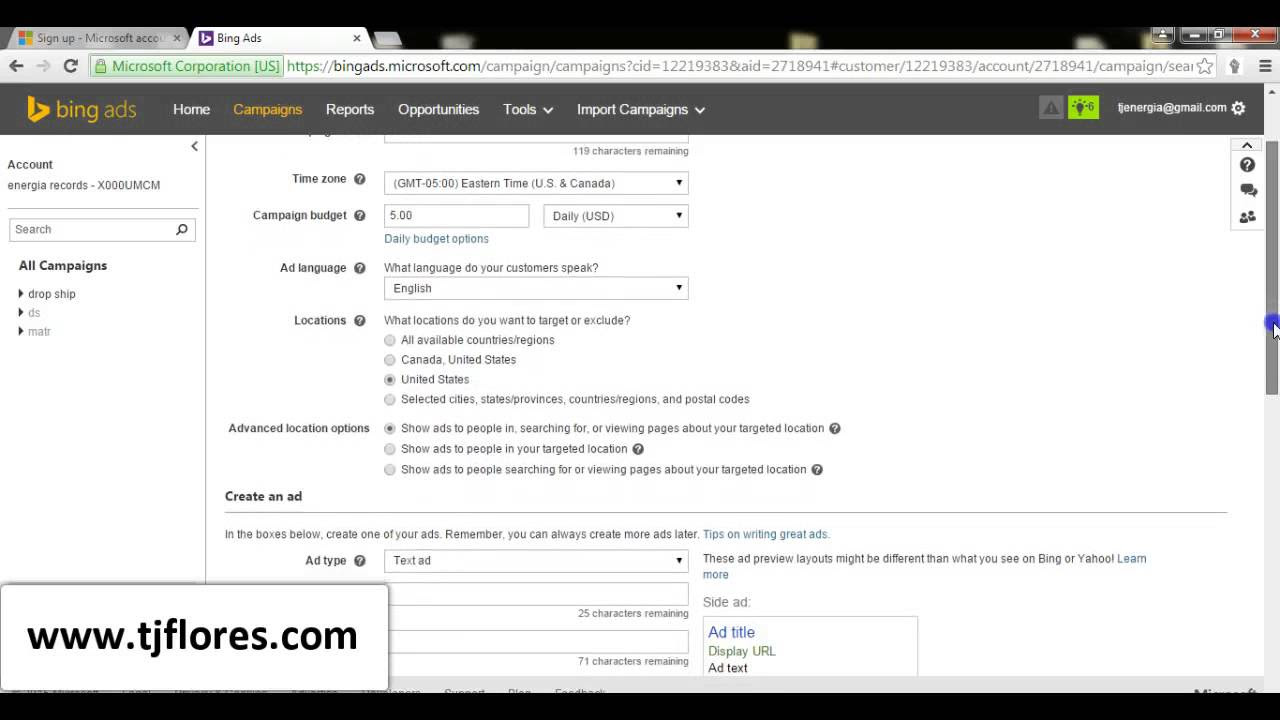The image size is (1280, 720).
Task: Click page vertical scrollbar thumb
Action: pos(1272,268)
